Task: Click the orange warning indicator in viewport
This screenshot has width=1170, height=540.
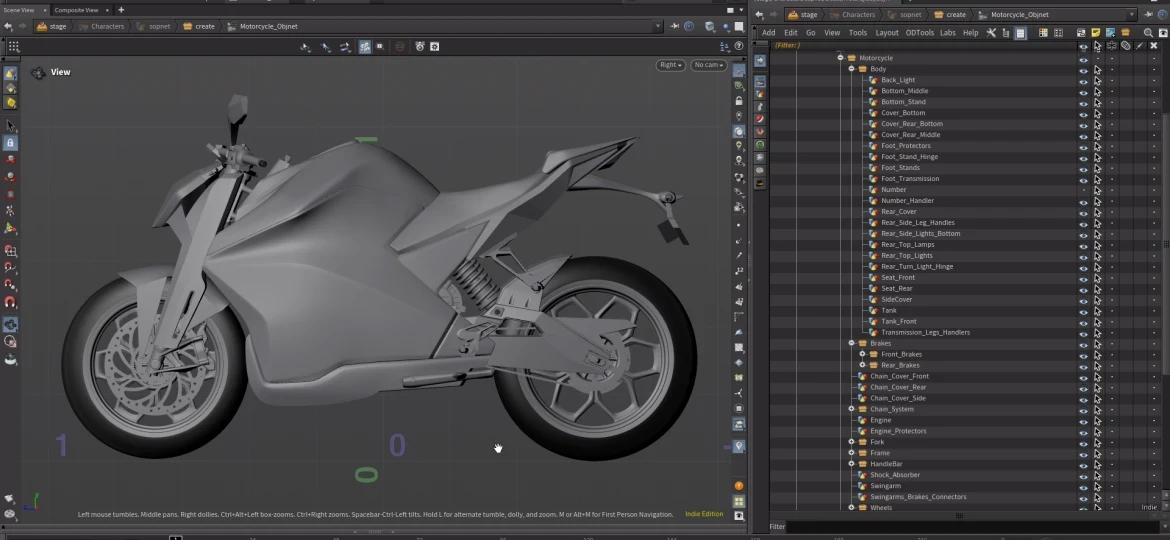Action: pos(739,486)
